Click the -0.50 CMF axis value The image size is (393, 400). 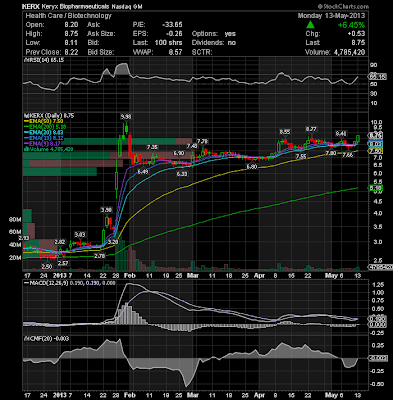377,384
